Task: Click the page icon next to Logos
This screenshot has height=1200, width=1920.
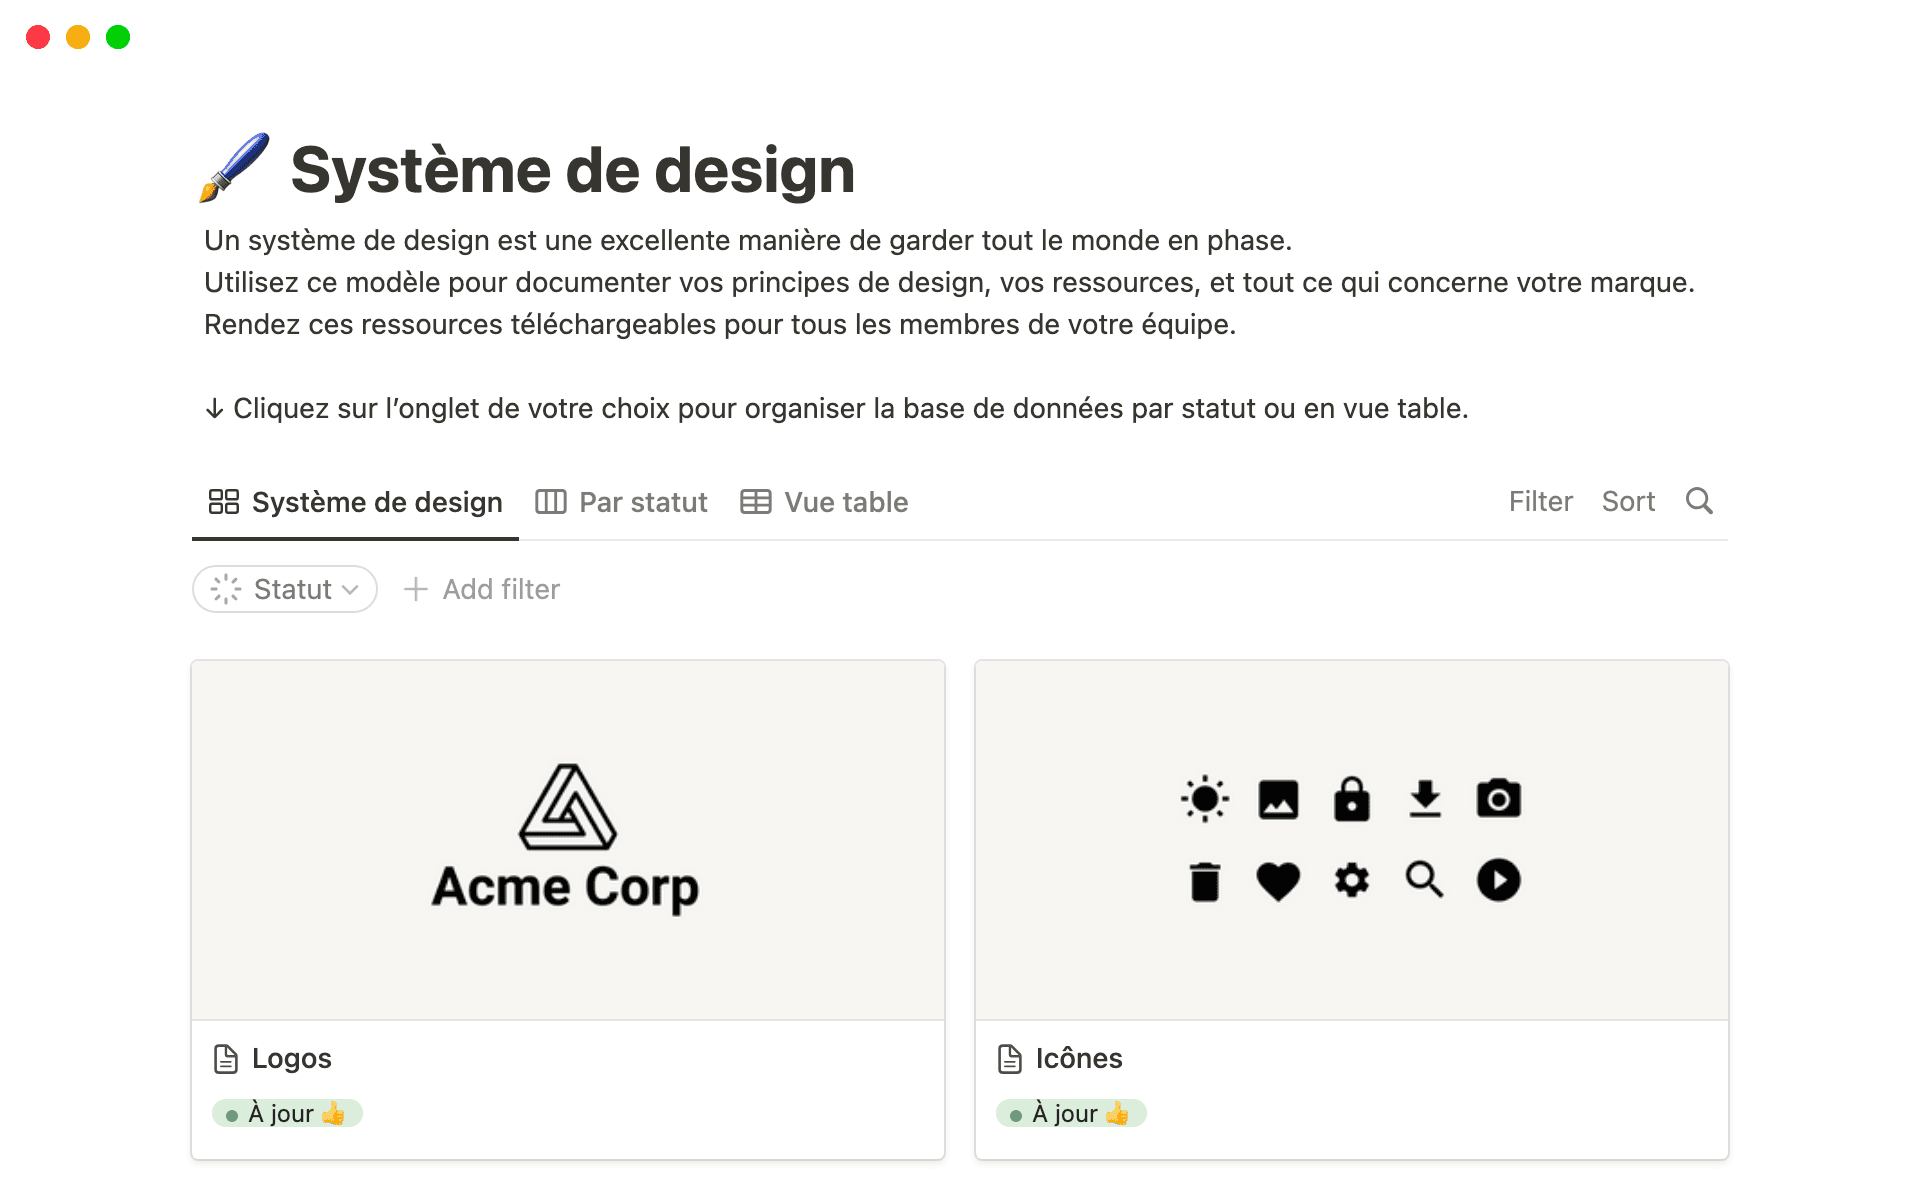Action: (x=224, y=1058)
